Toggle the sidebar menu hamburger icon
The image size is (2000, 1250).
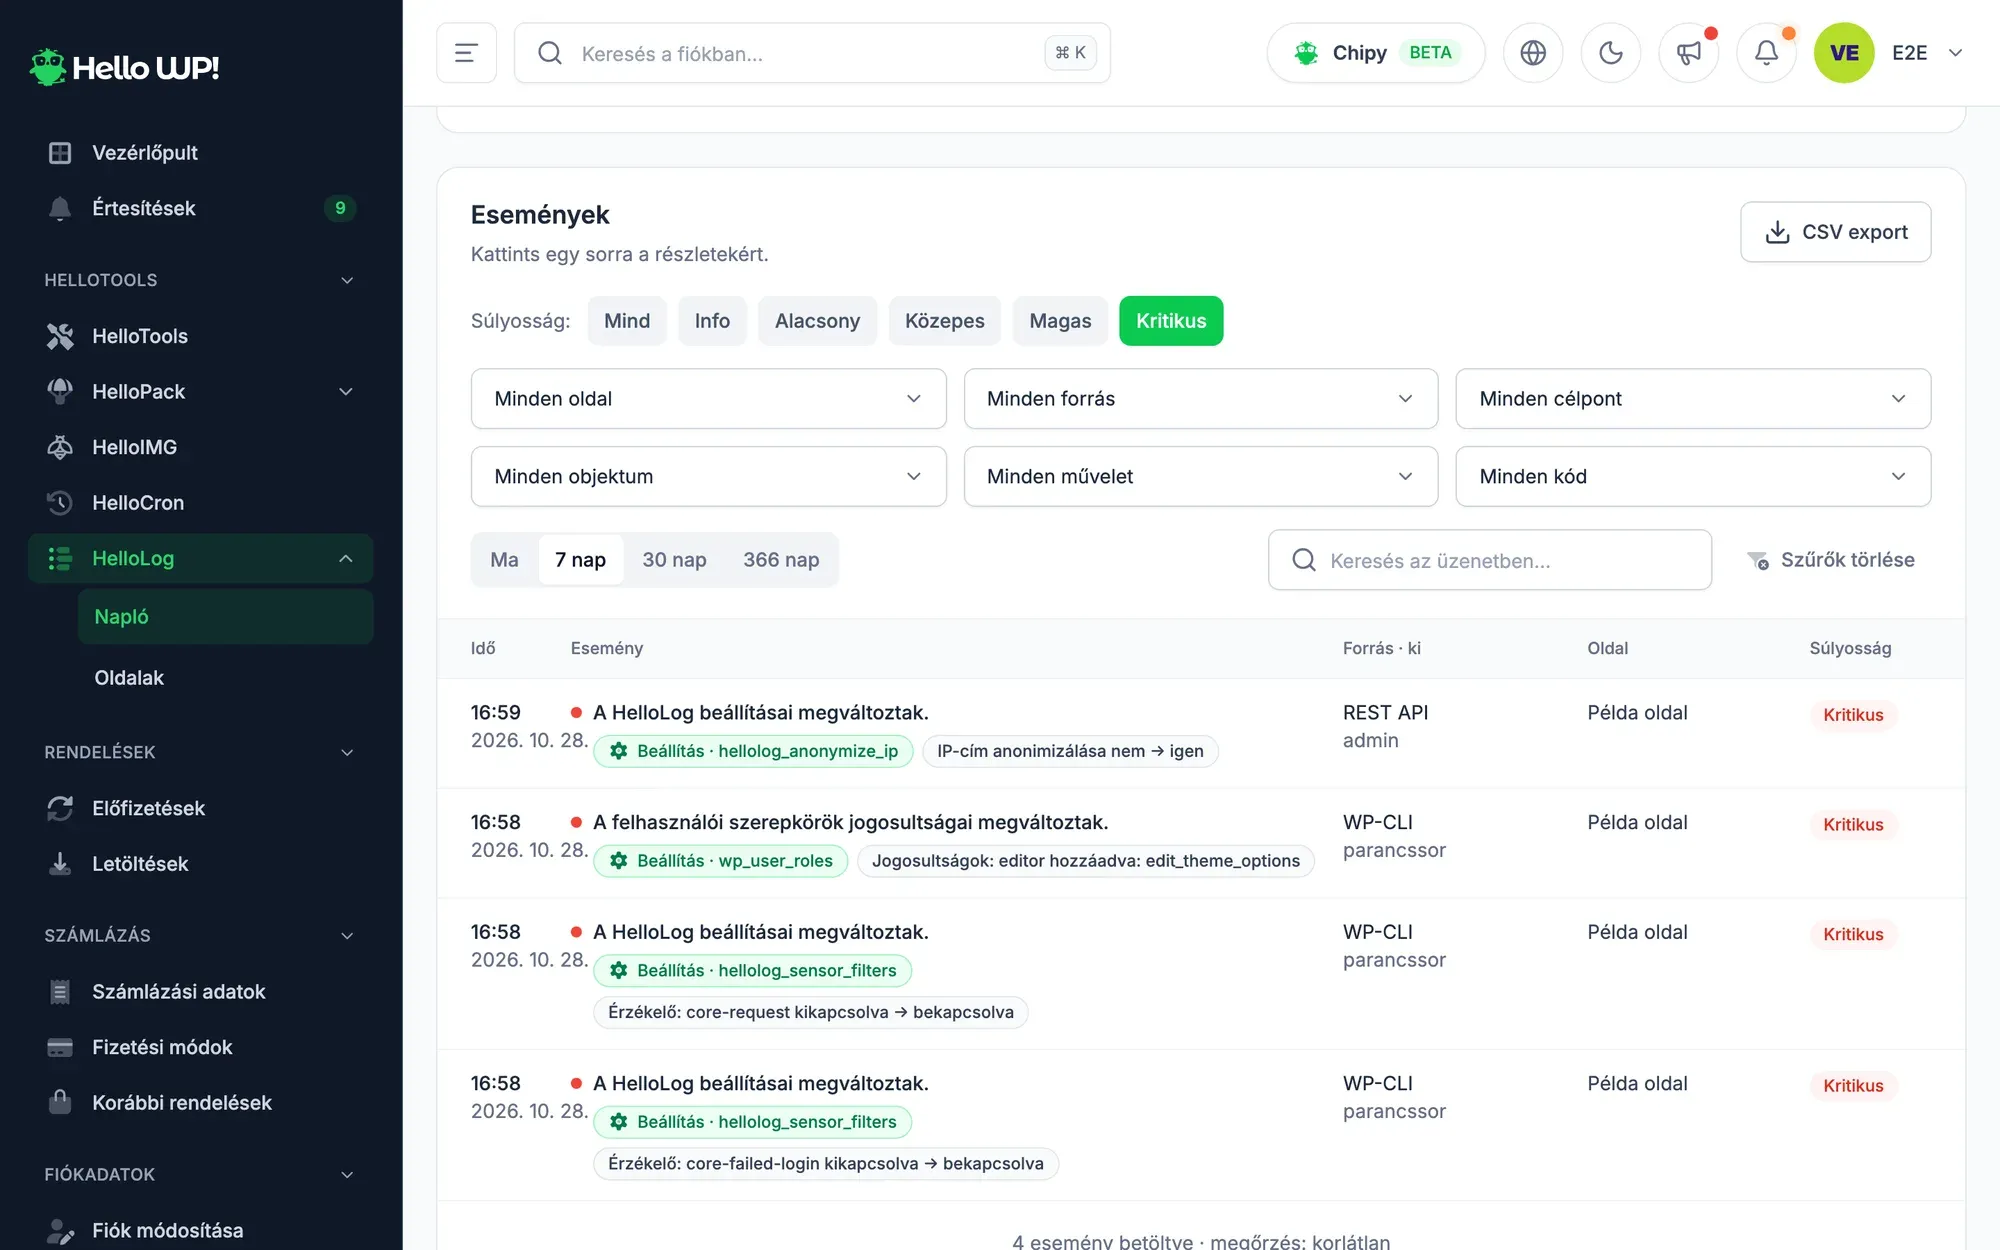click(x=466, y=53)
